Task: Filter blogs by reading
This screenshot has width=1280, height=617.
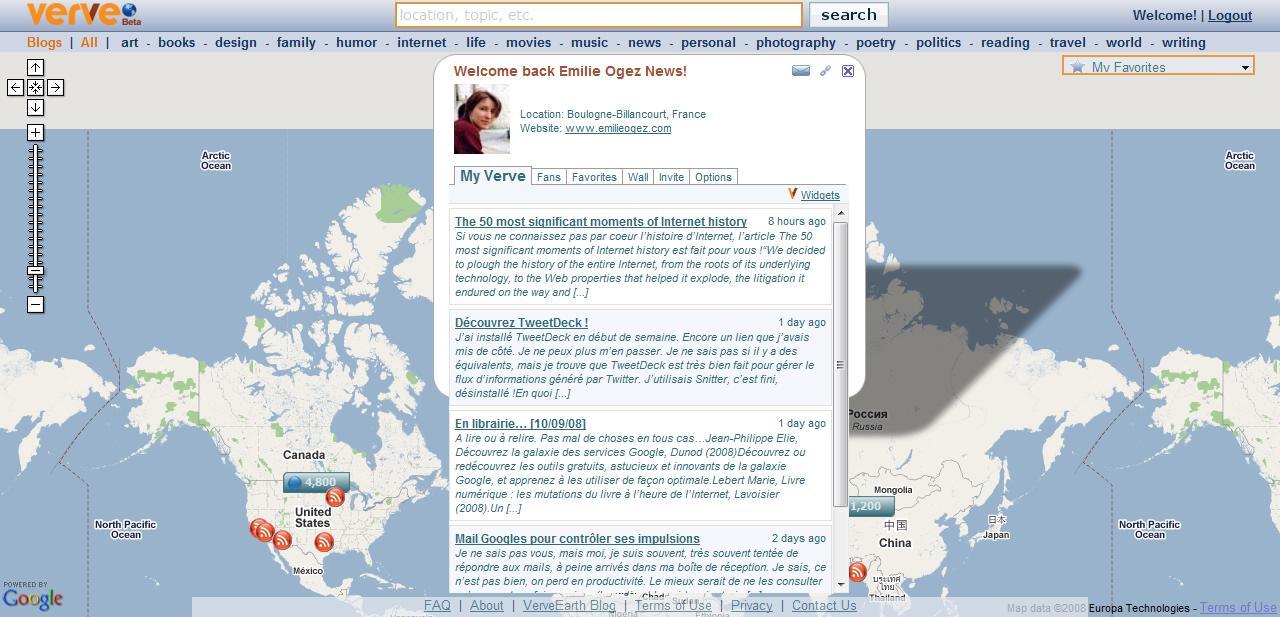Action: pyautogui.click(x=1005, y=42)
